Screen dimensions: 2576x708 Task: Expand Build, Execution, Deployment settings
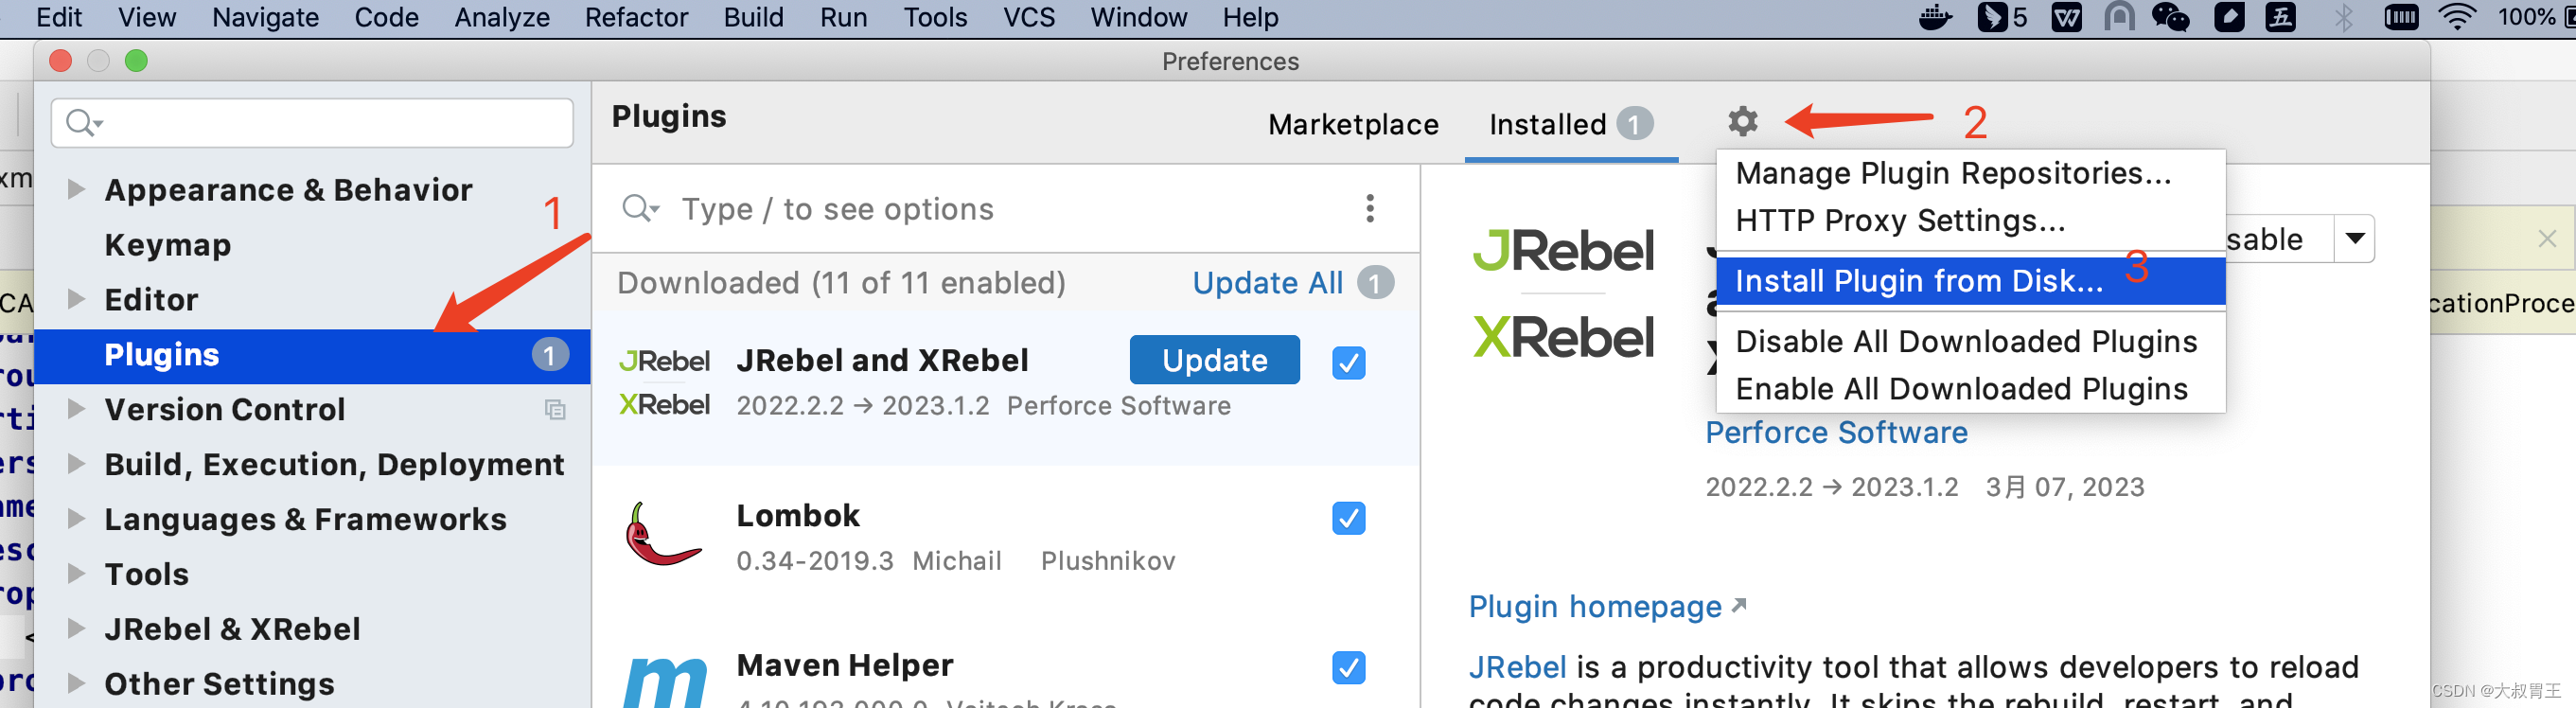76,463
